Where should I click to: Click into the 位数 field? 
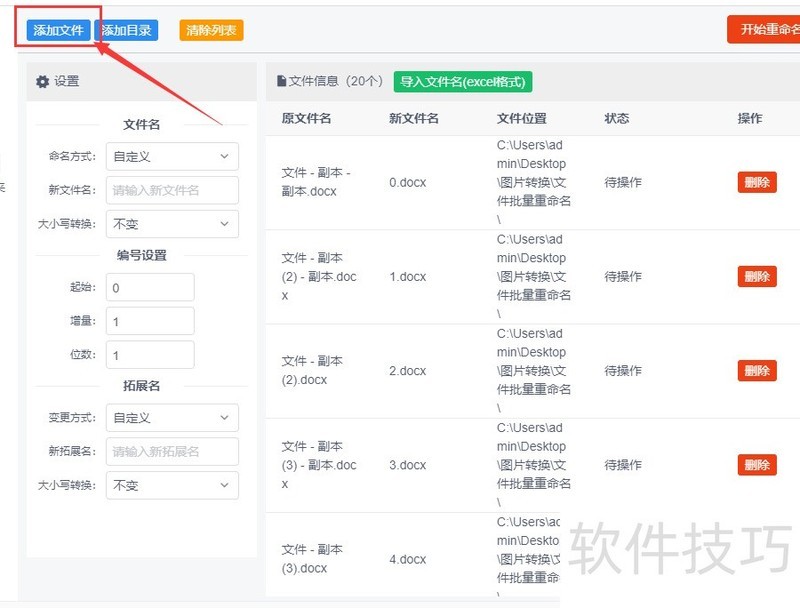(x=150, y=355)
